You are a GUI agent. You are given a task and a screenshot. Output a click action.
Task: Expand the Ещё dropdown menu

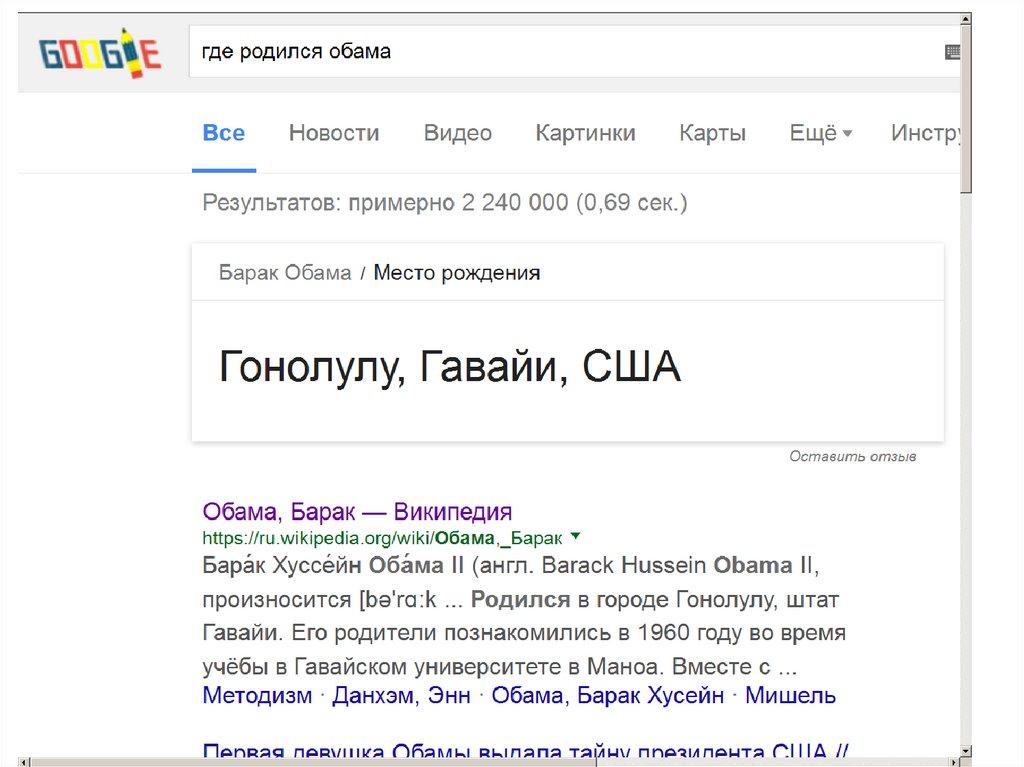820,133
